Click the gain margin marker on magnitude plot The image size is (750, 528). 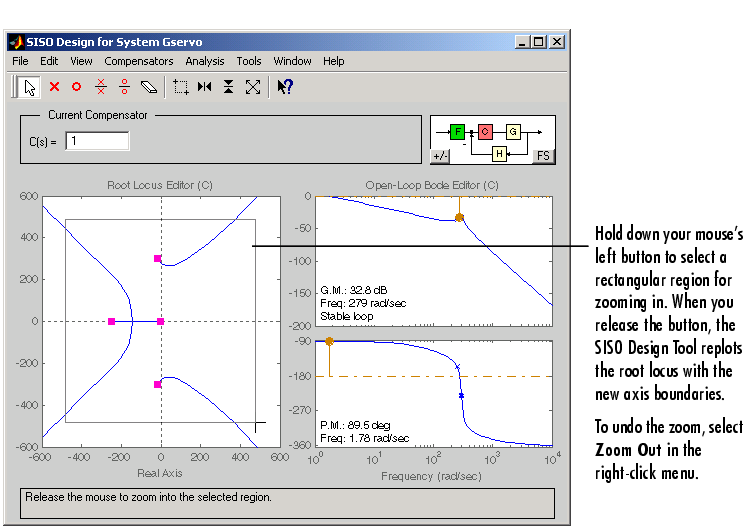[x=459, y=218]
